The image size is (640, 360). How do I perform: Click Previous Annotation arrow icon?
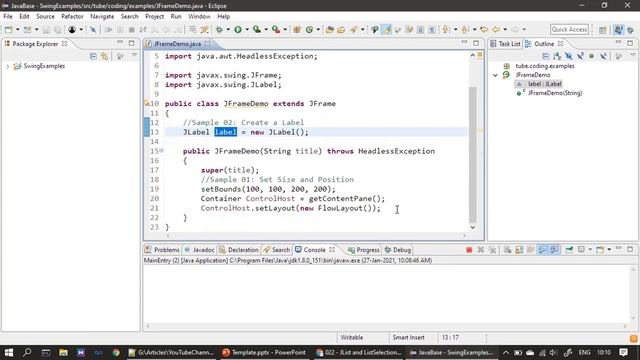click(465, 29)
